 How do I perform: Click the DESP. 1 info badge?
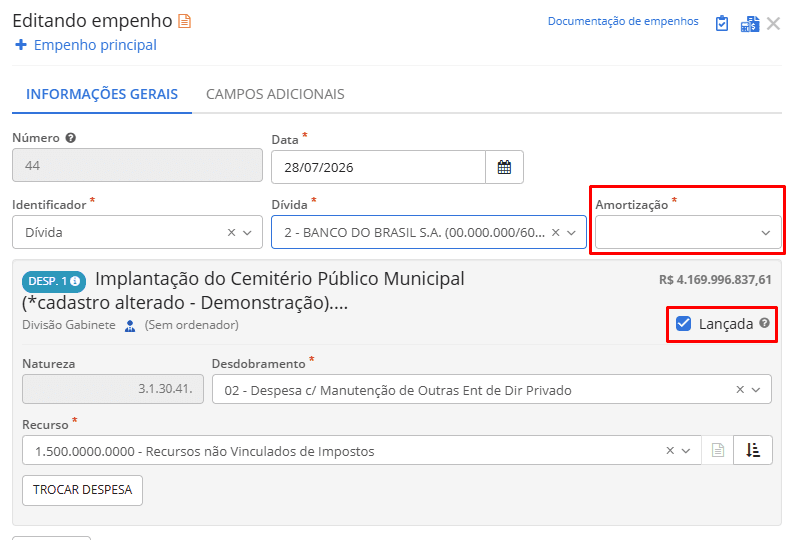pyautogui.click(x=54, y=281)
